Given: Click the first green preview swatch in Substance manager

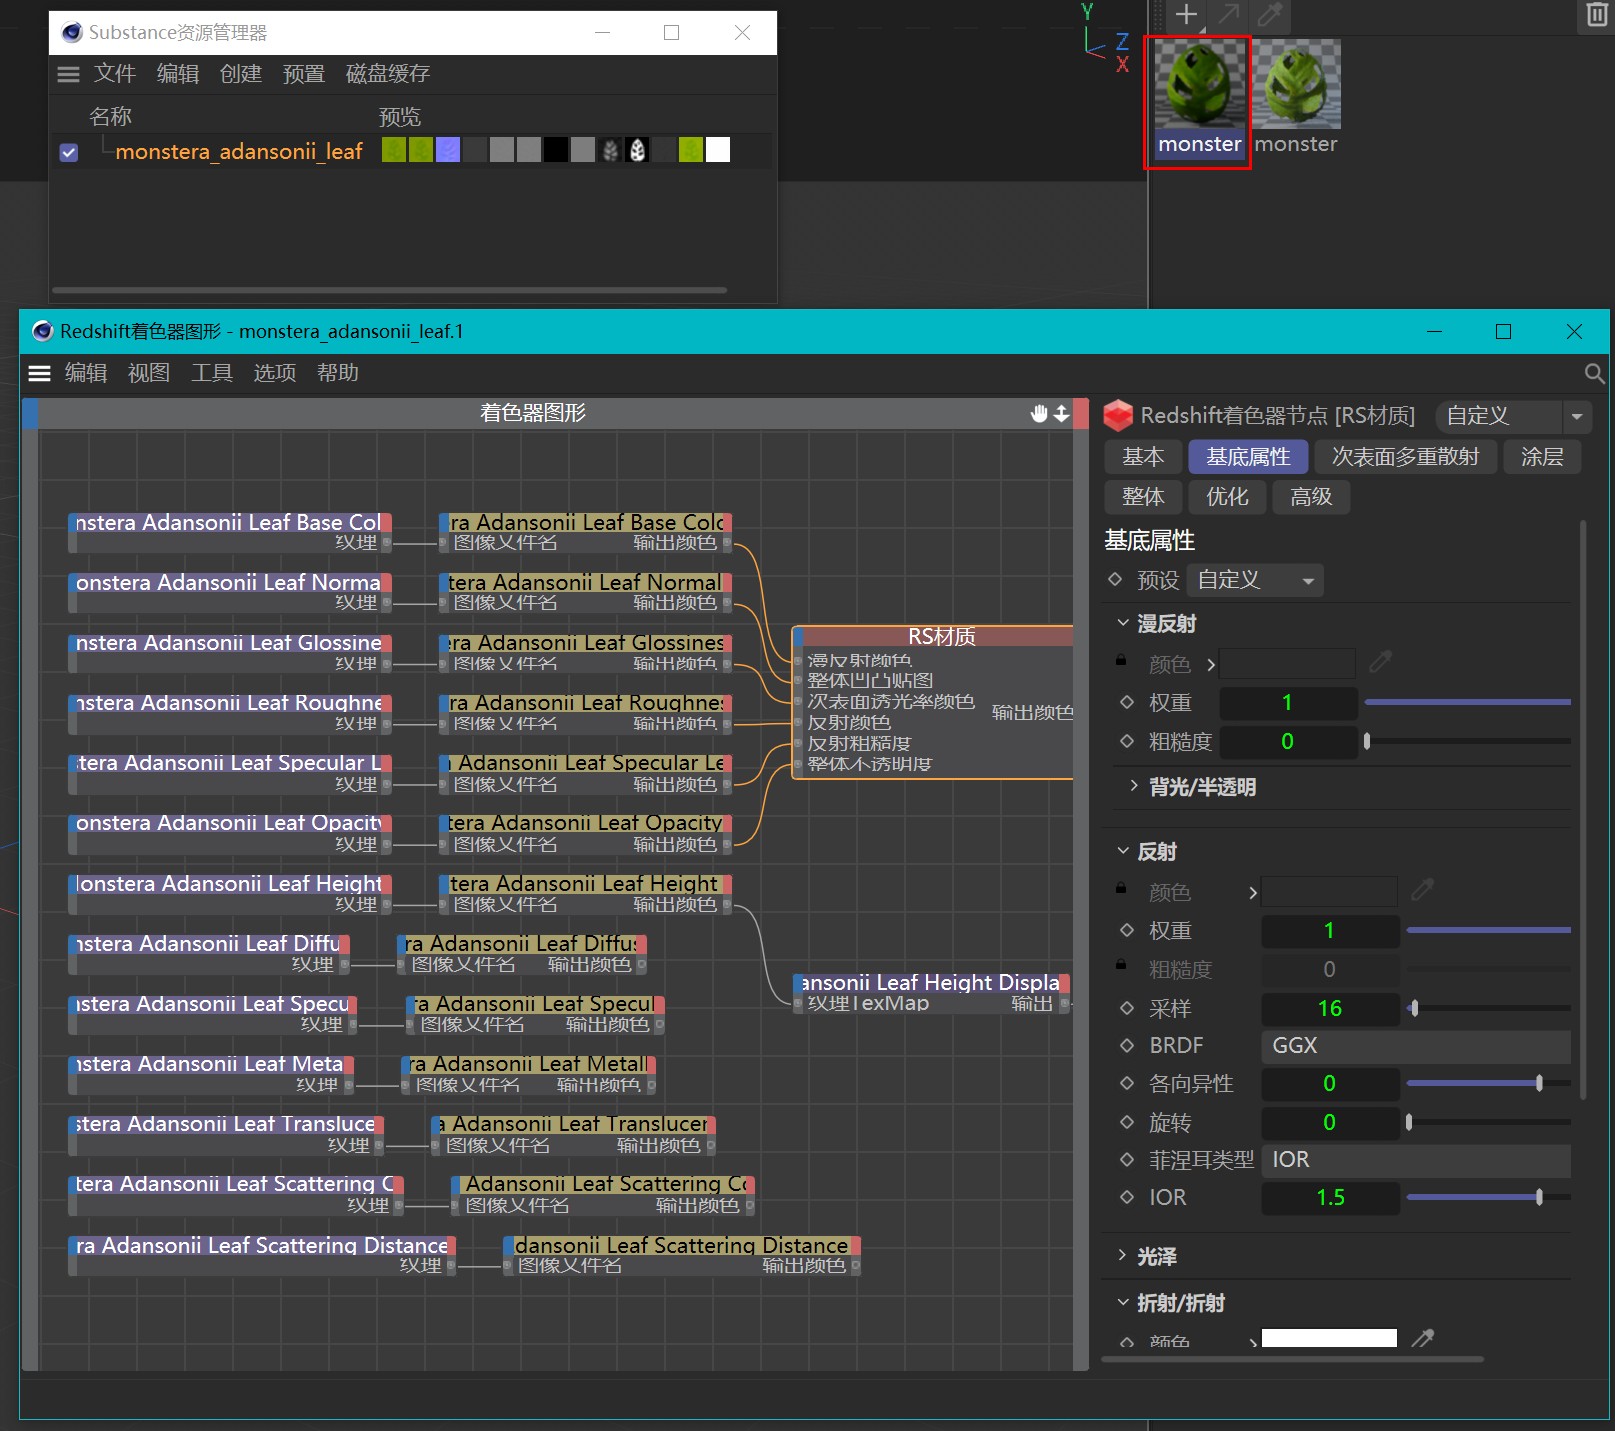Looking at the screenshot, I should 394,150.
